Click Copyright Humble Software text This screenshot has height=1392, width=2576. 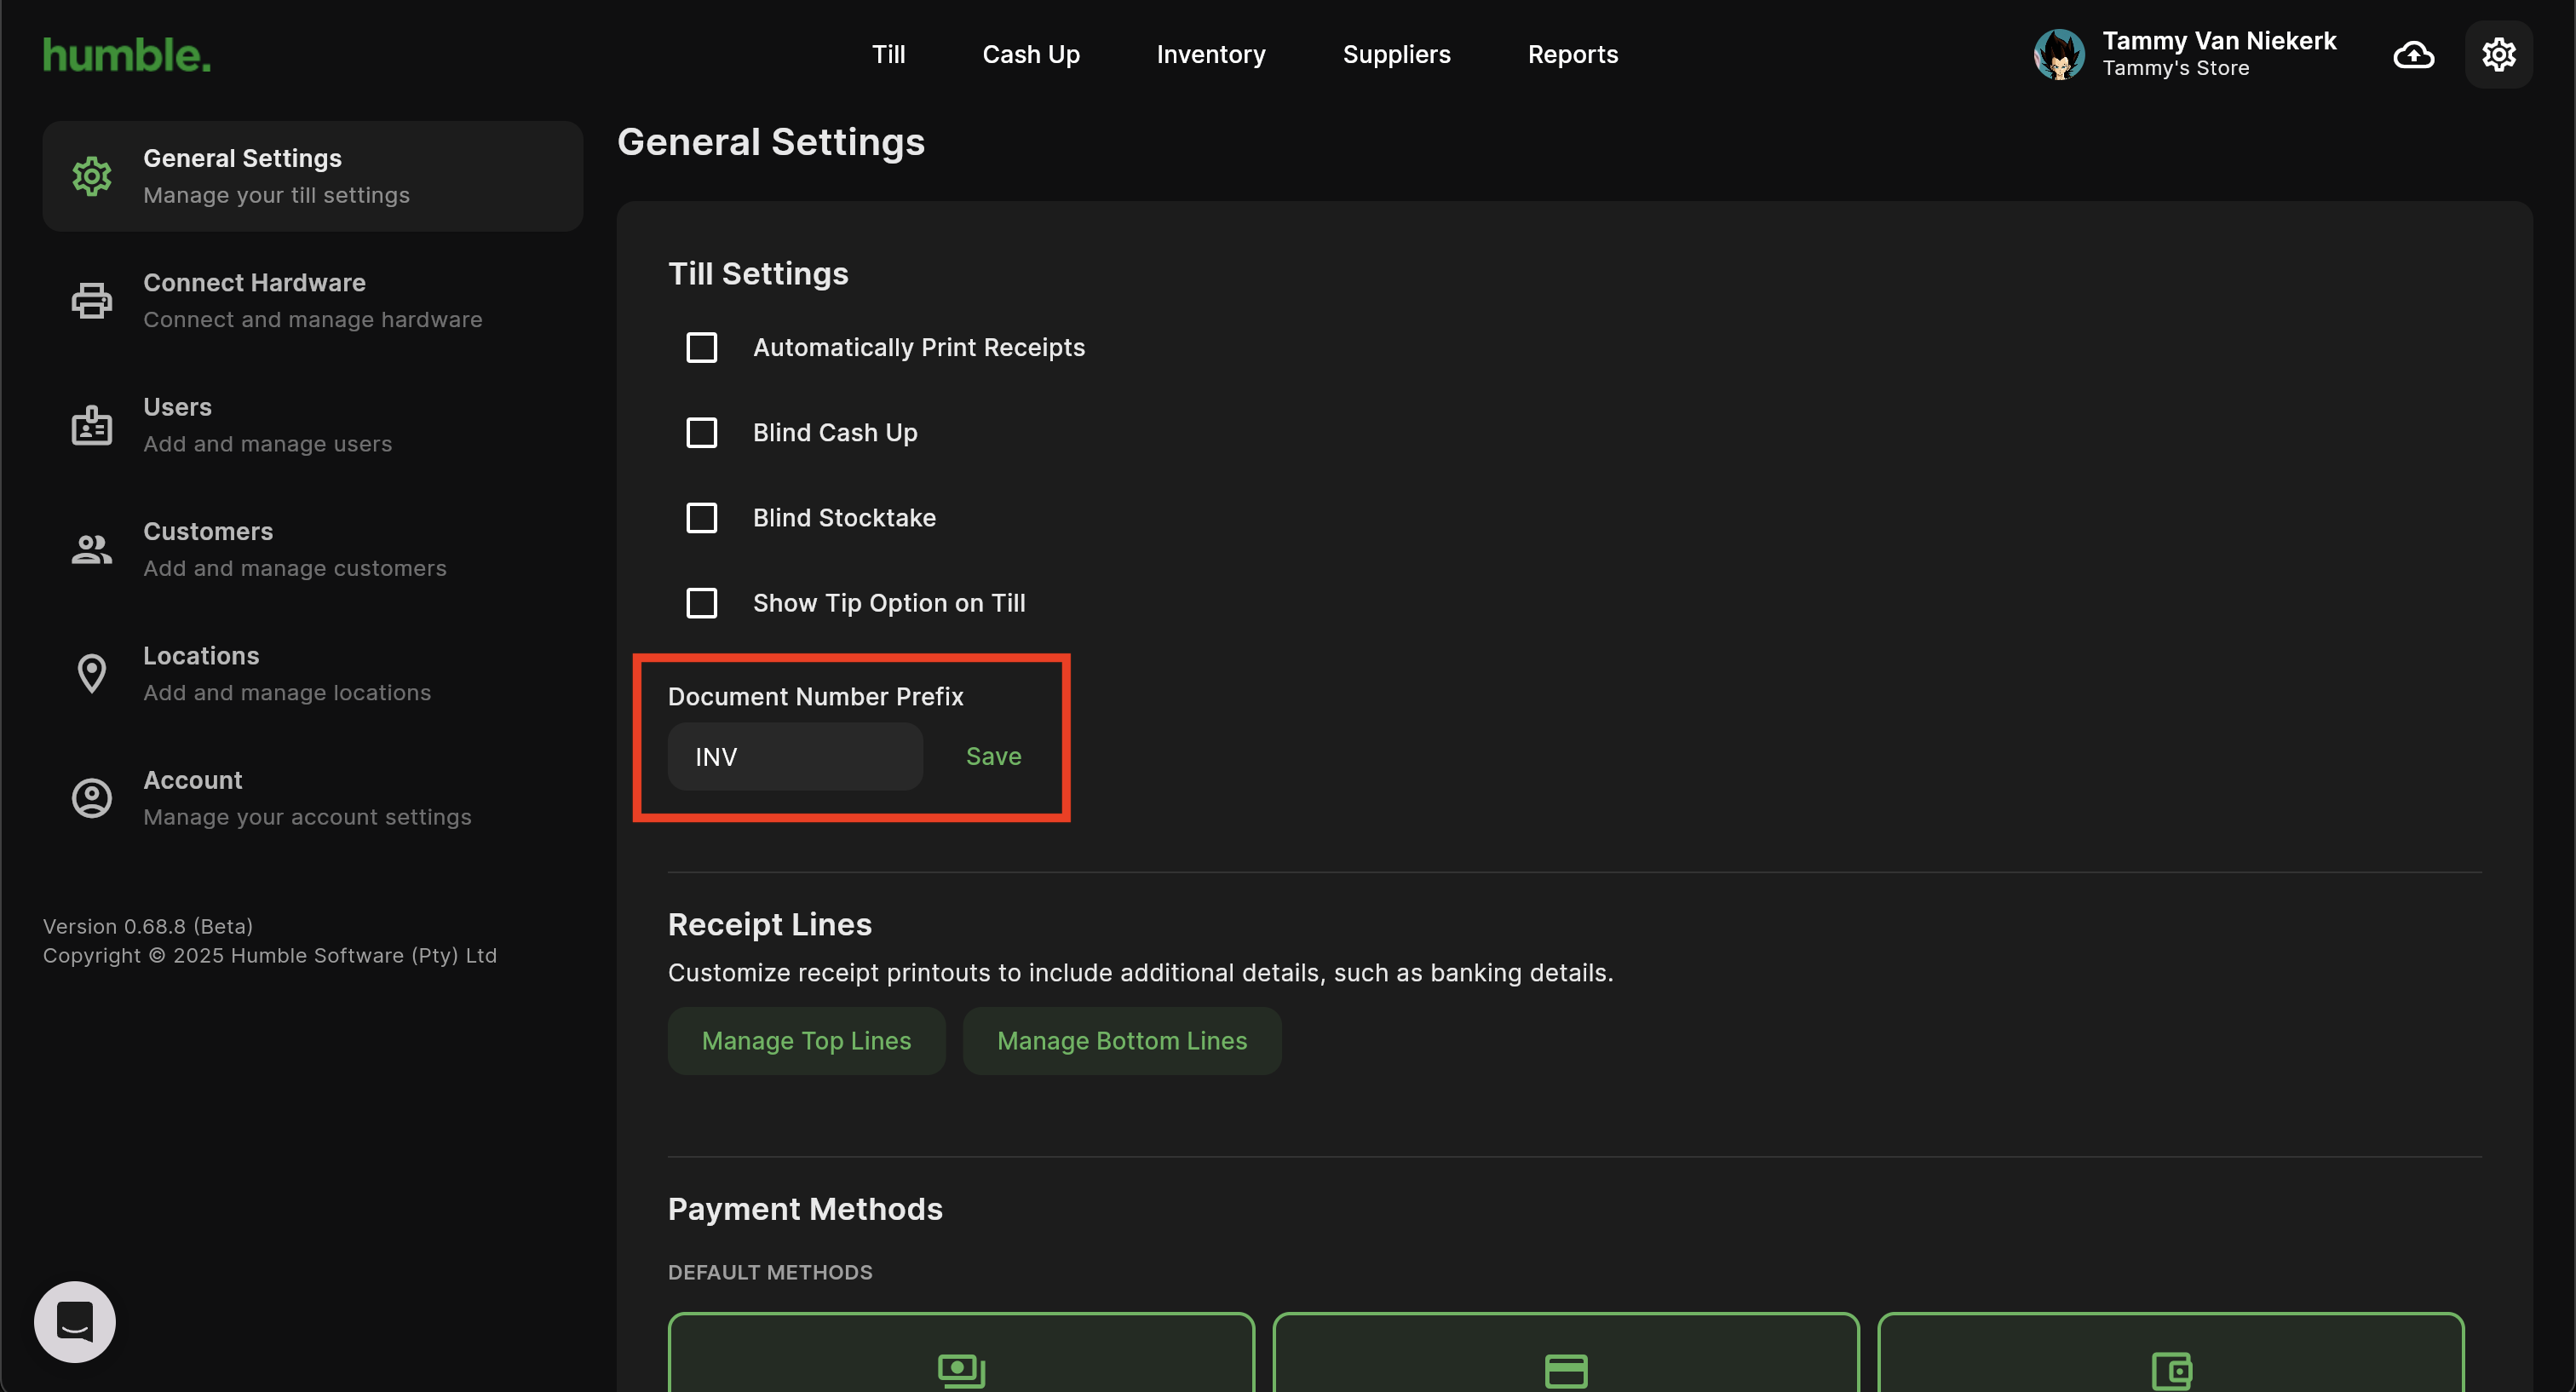click(x=270, y=955)
